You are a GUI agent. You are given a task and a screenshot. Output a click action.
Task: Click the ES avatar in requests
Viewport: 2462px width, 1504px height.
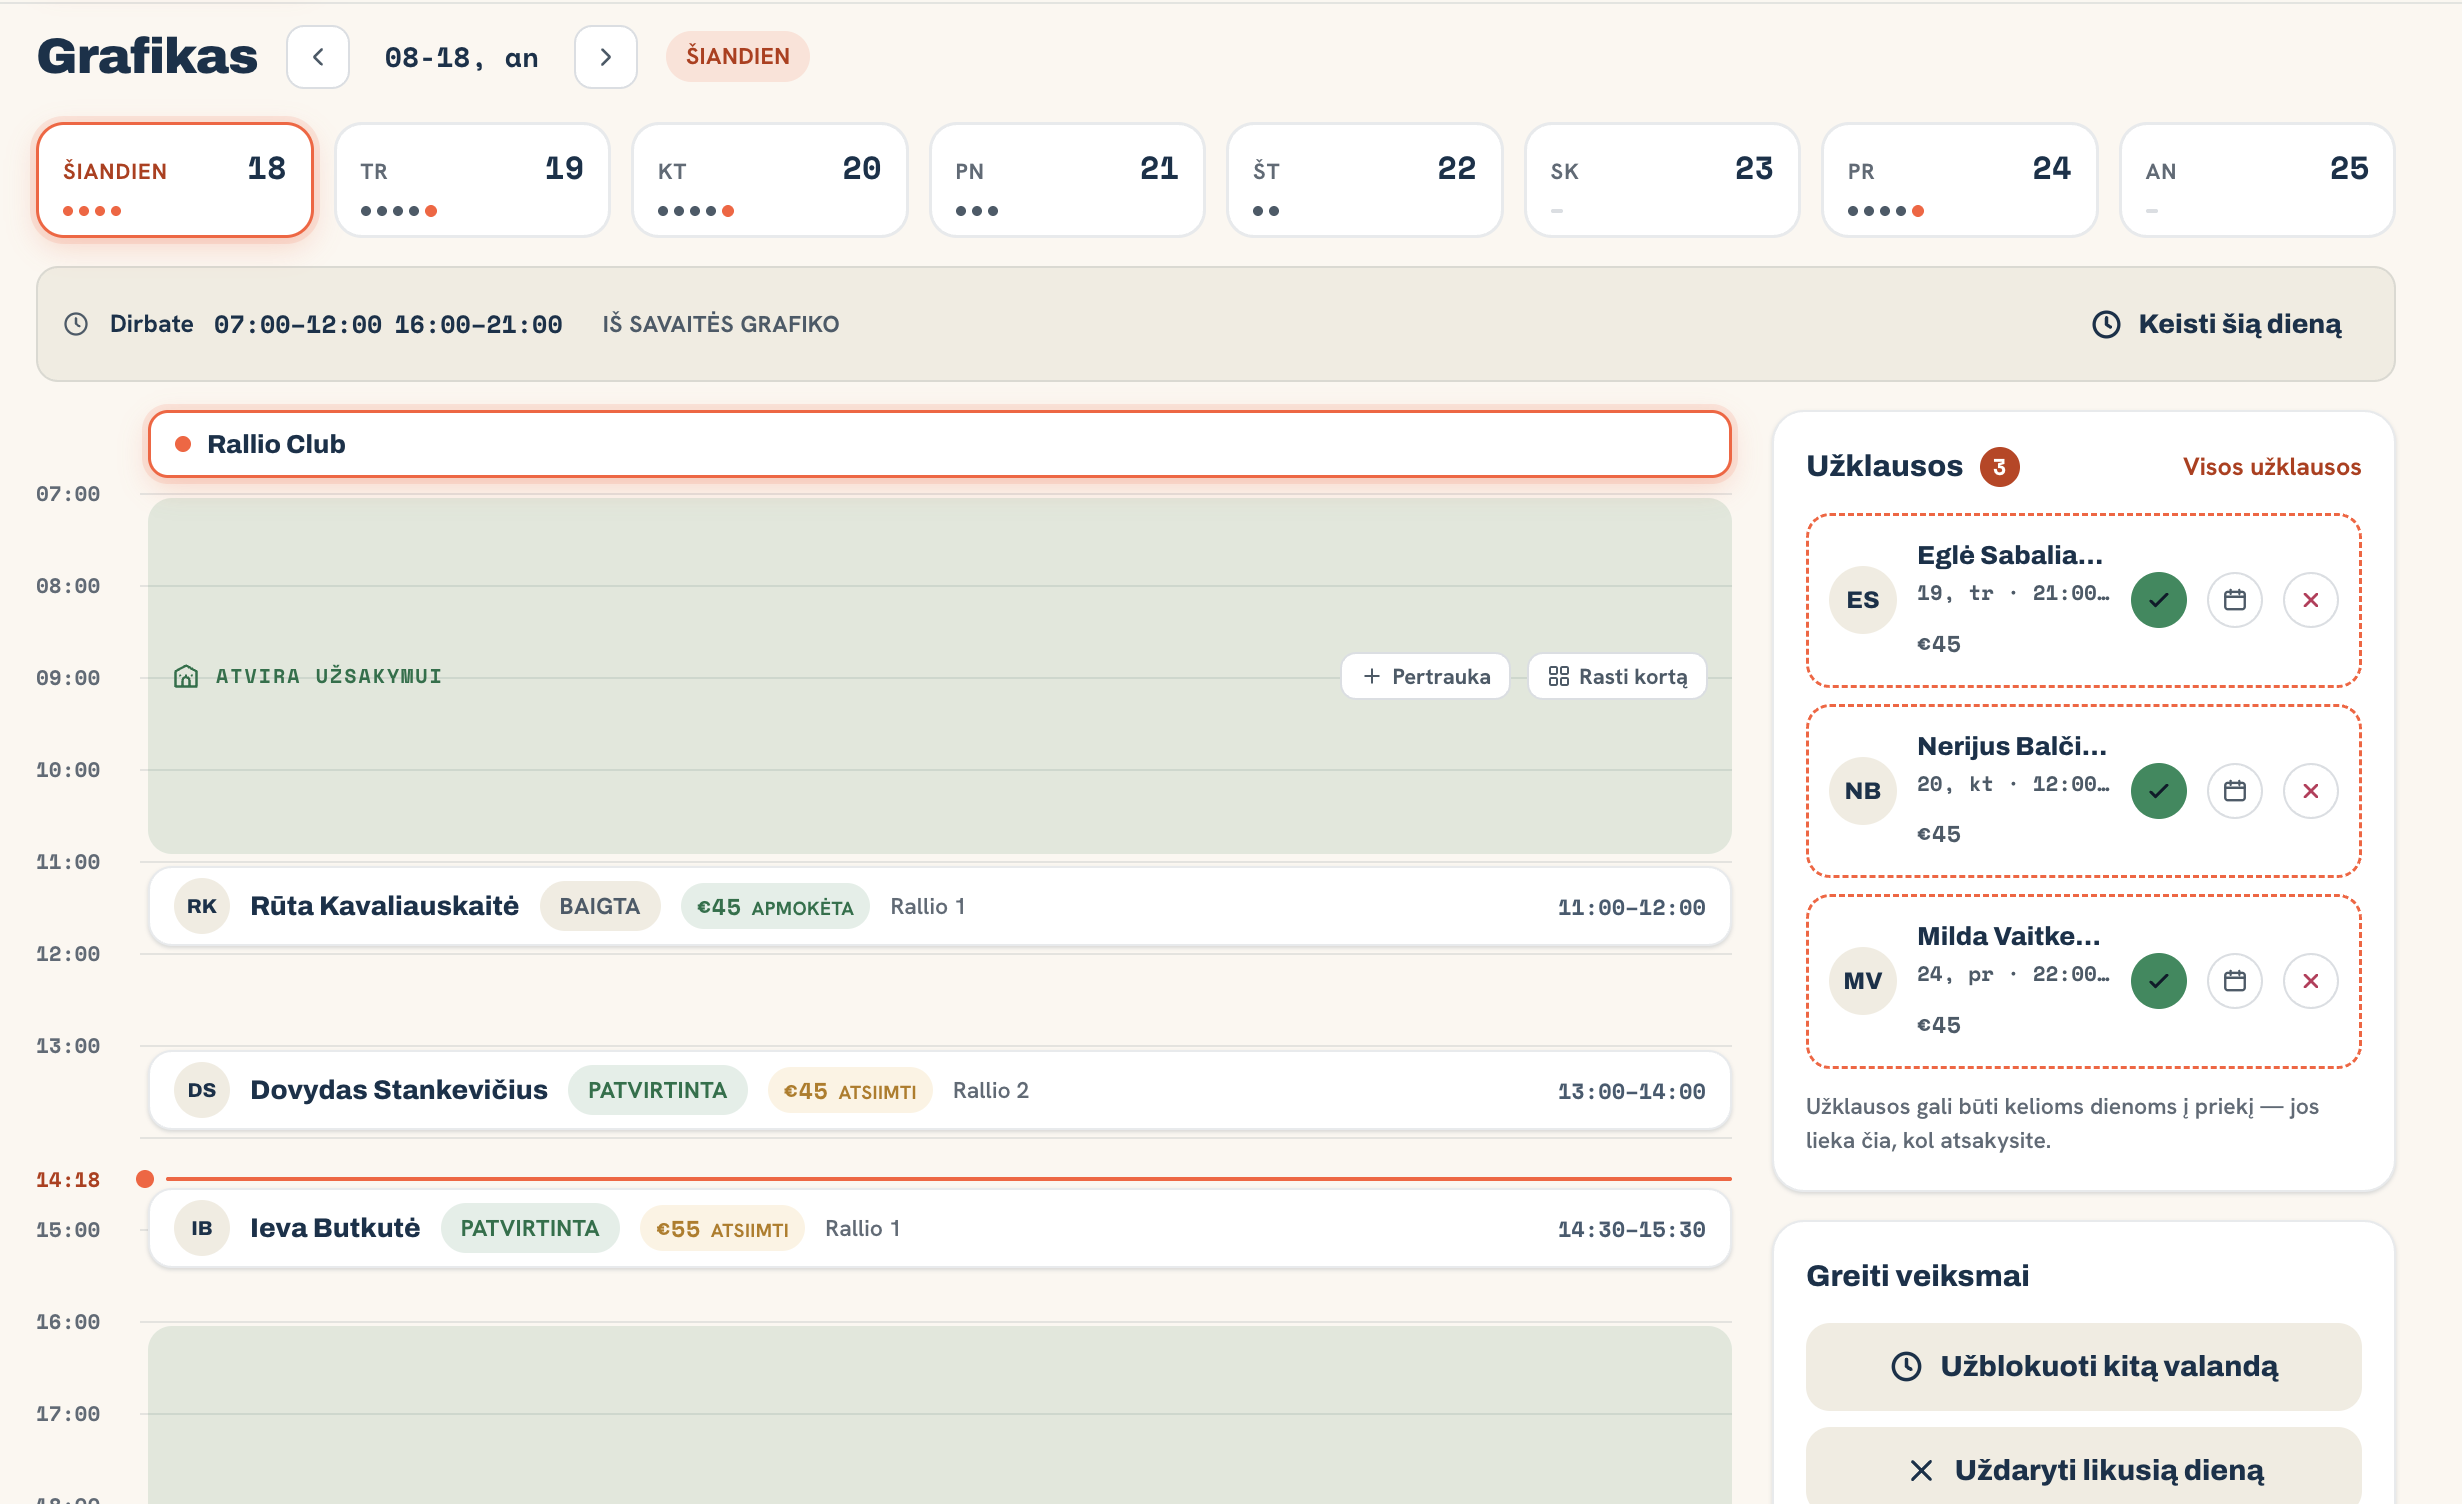(1863, 600)
